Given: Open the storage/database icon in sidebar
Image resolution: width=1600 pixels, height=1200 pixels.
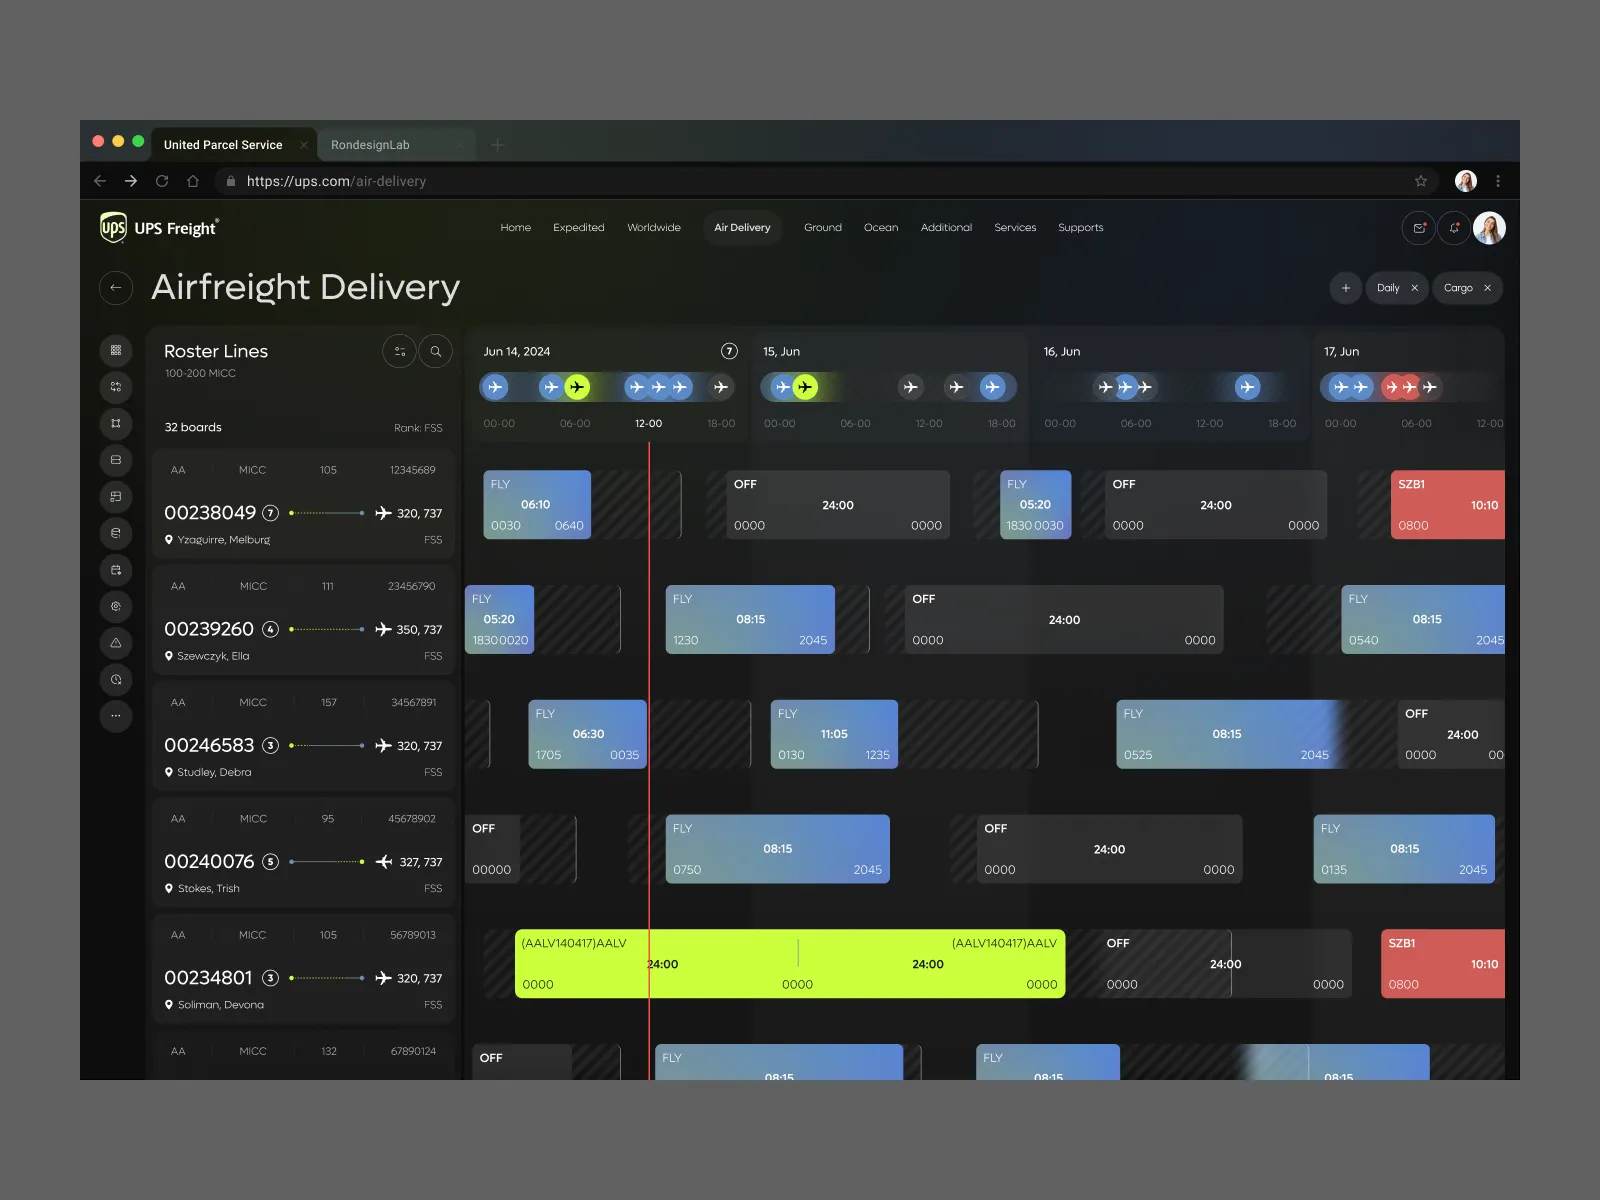Looking at the screenshot, I should [116, 460].
